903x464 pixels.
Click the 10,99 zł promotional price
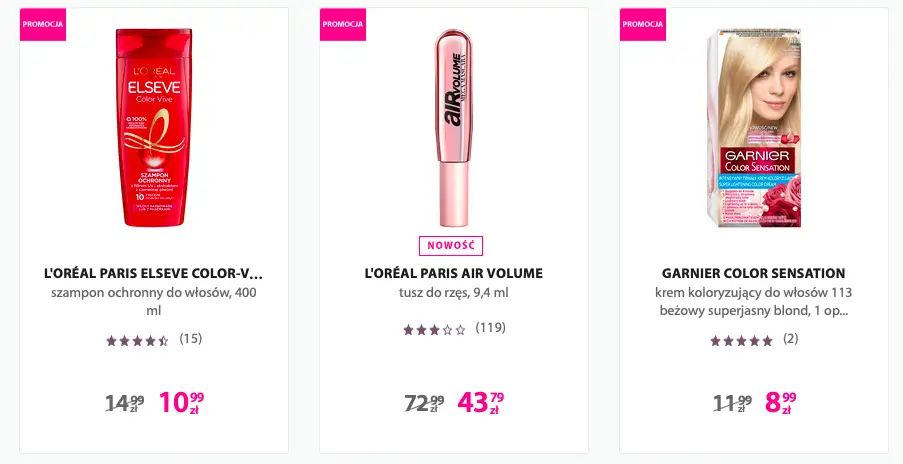coord(181,402)
